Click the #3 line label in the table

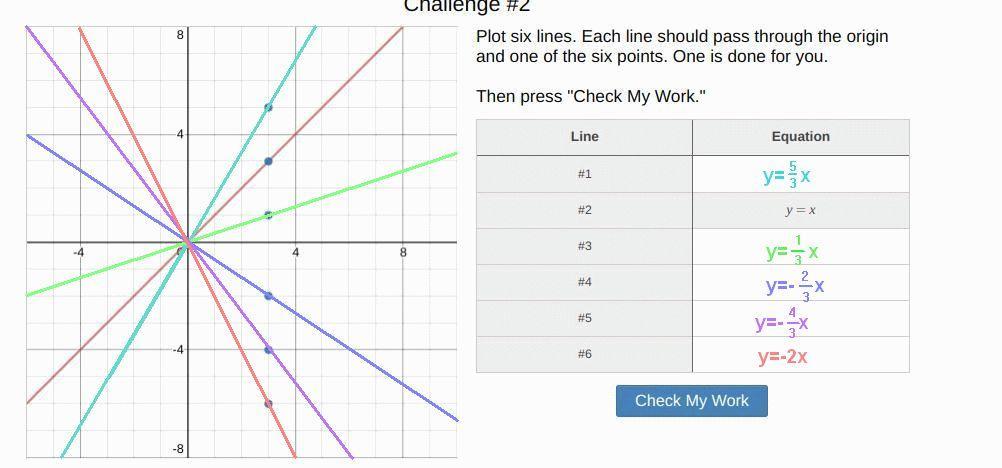[x=584, y=246]
